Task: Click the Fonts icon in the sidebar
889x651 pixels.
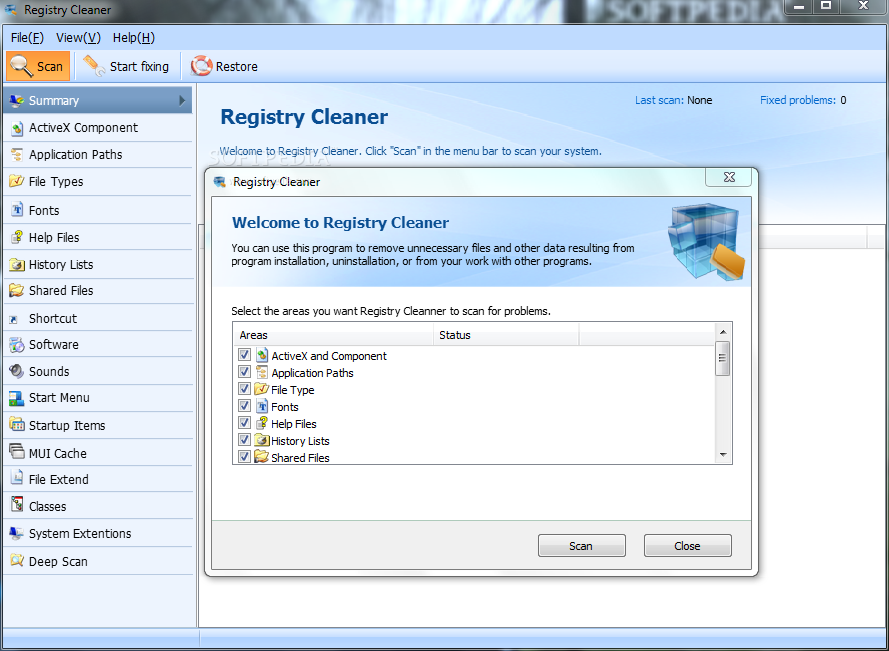Action: (17, 210)
